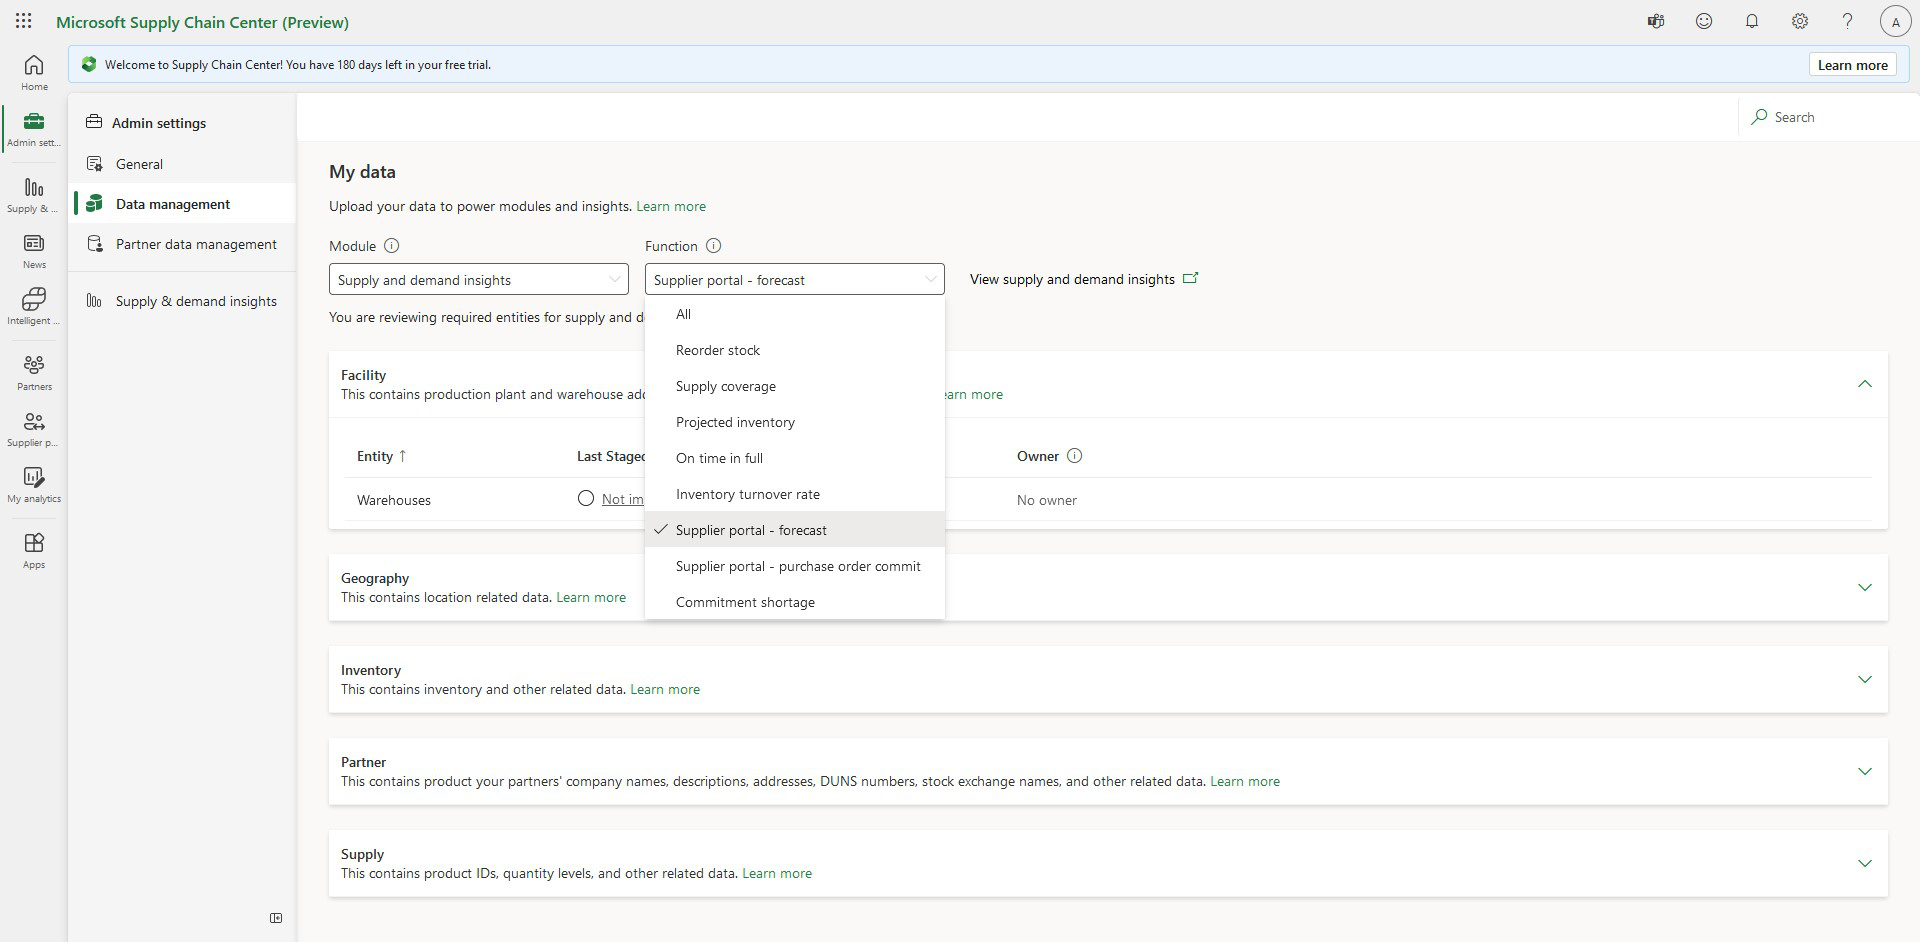The height and width of the screenshot is (942, 1920).
Task: Open the Module dropdown
Action: pyautogui.click(x=479, y=279)
